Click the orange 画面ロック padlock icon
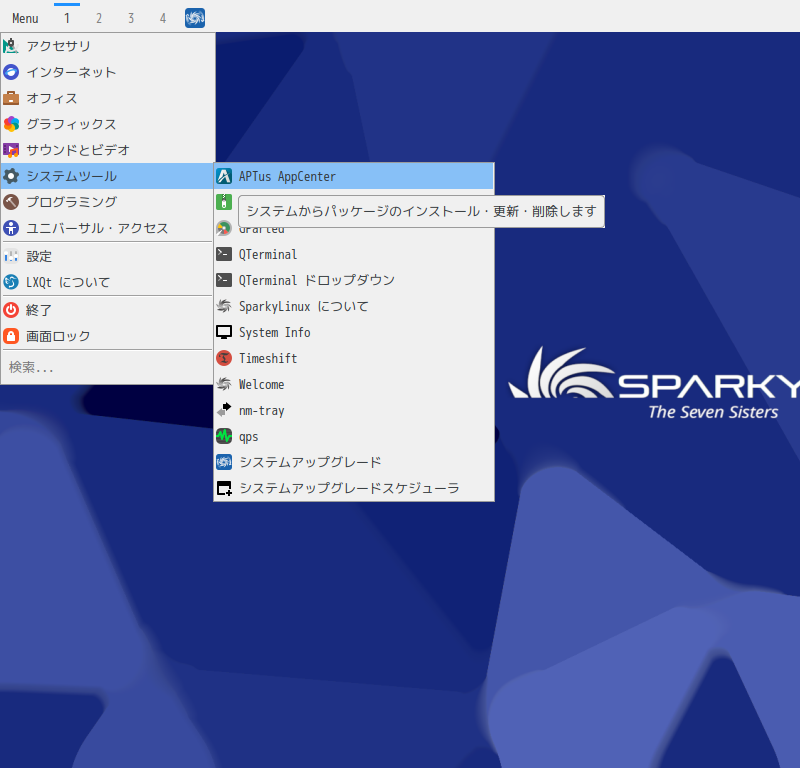The height and width of the screenshot is (768, 800). click(11, 336)
